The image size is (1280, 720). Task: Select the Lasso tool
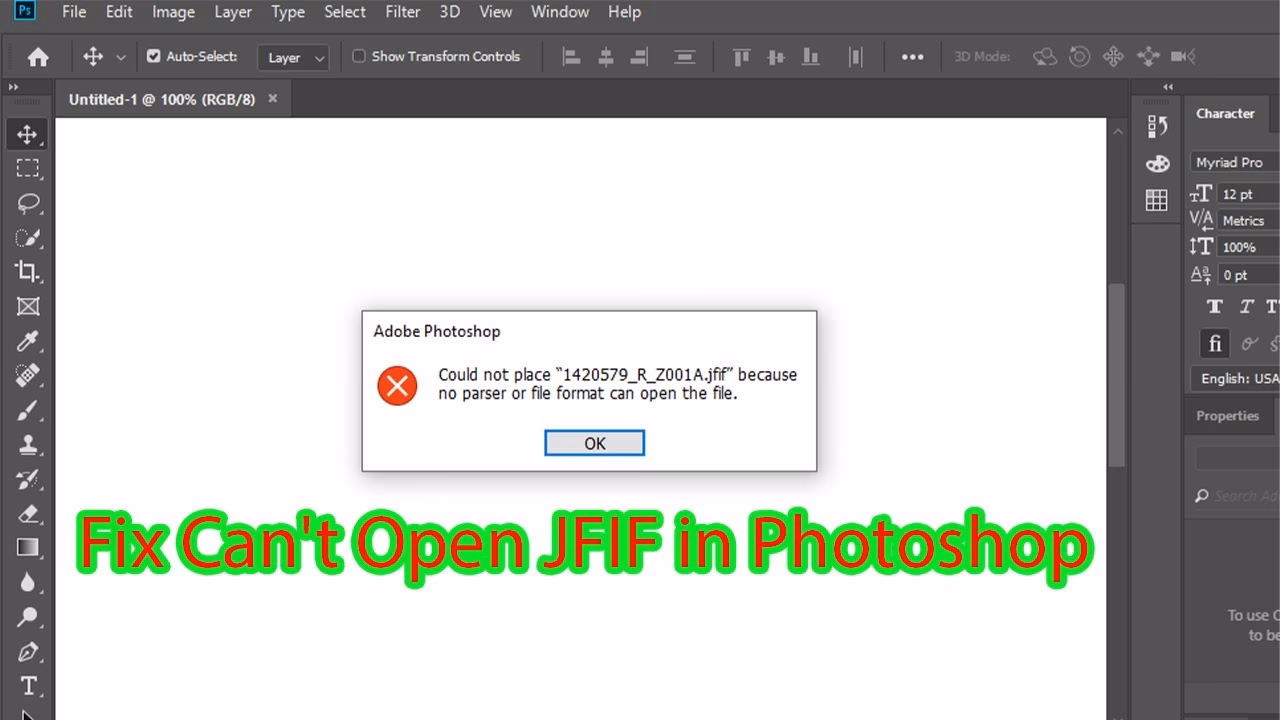[28, 203]
